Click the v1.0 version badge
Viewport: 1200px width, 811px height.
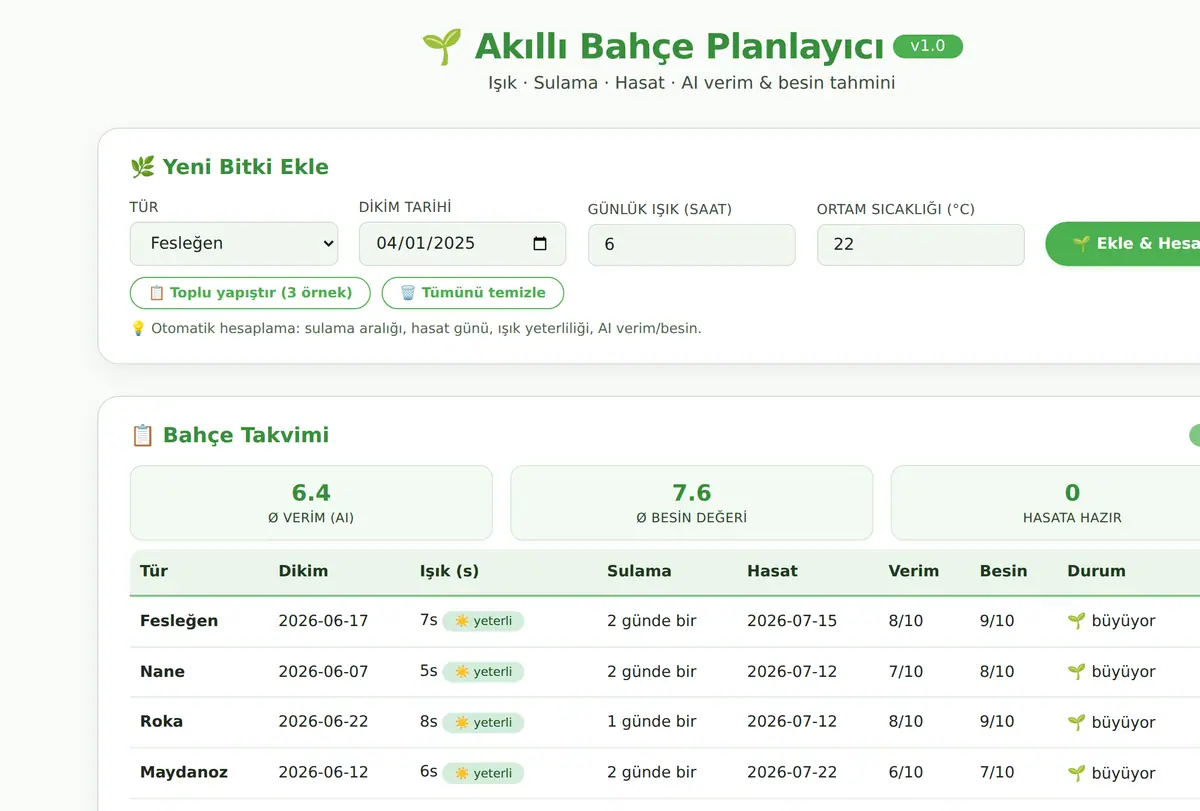pyautogui.click(x=928, y=46)
